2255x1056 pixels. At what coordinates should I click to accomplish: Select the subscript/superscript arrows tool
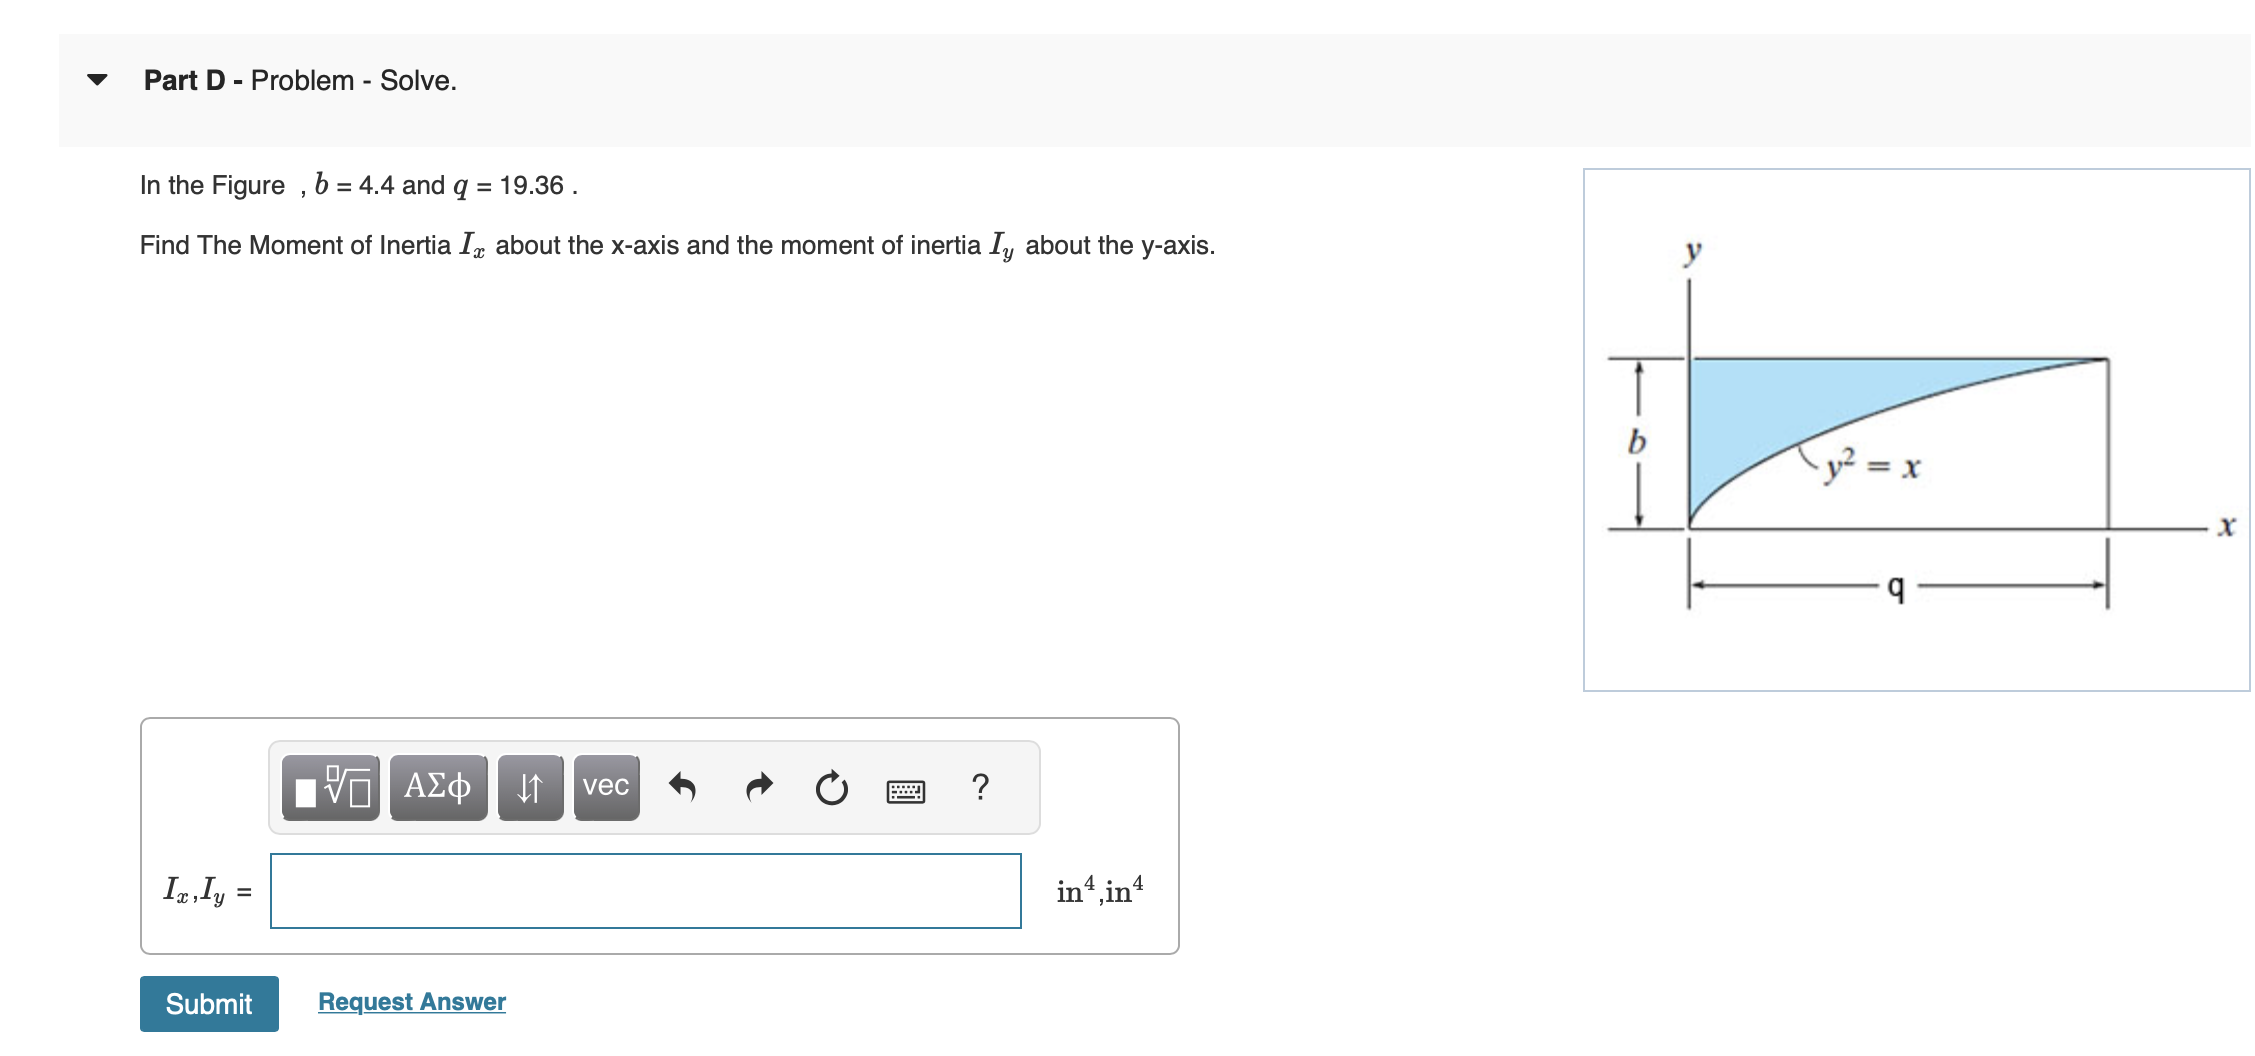(529, 788)
